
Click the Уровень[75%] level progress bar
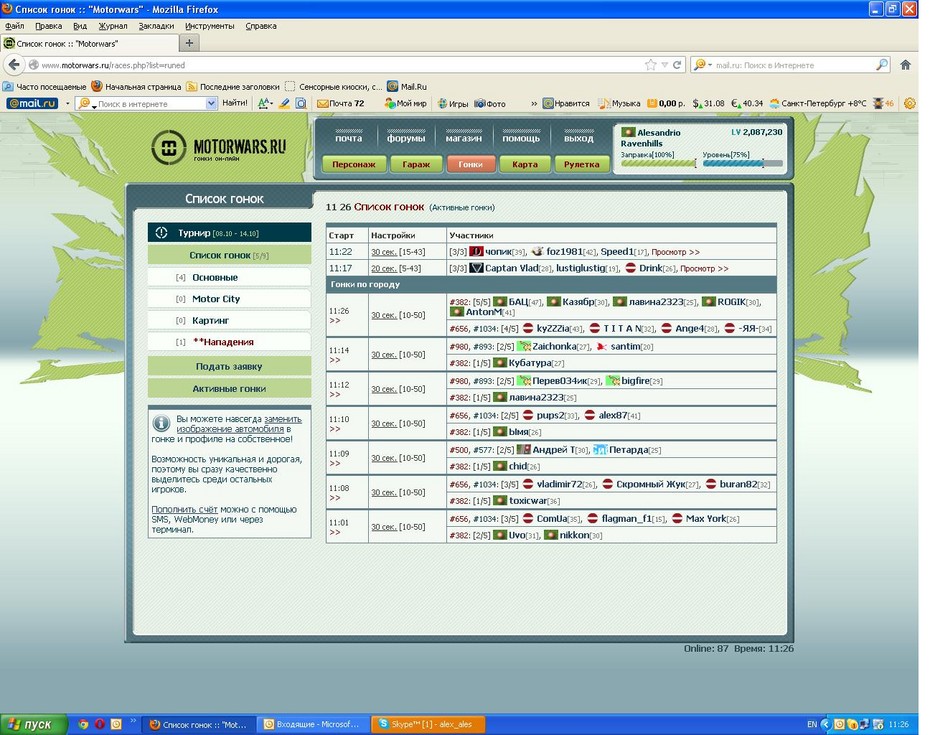point(743,163)
